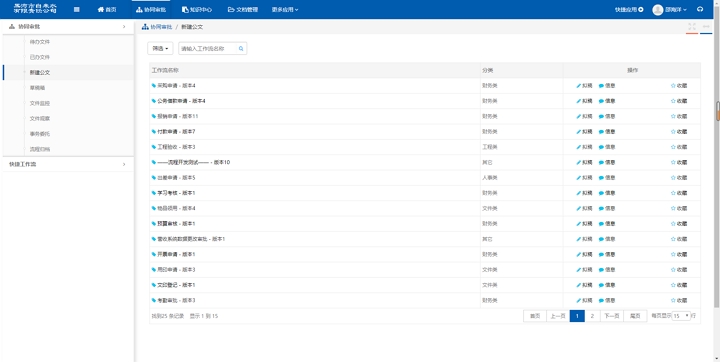Toggle the hamburger sidebar menu icon

point(77,10)
